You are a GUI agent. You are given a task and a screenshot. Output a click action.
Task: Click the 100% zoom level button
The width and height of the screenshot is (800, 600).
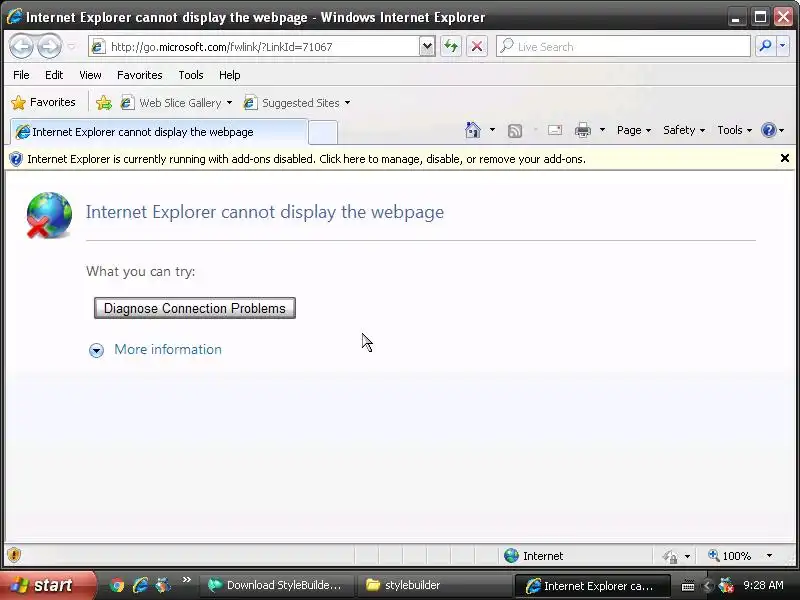(x=730, y=556)
